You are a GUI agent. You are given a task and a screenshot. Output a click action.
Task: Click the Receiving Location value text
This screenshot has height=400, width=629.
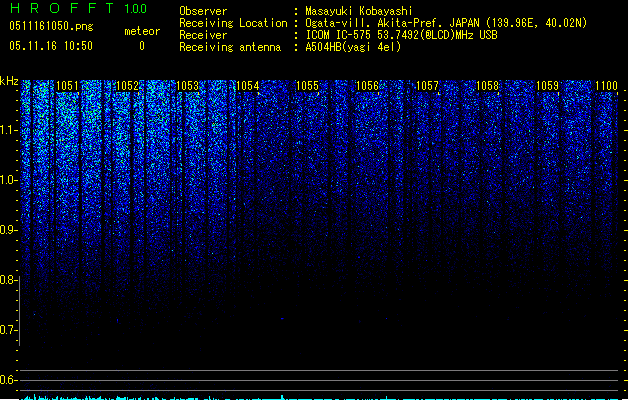[446, 23]
